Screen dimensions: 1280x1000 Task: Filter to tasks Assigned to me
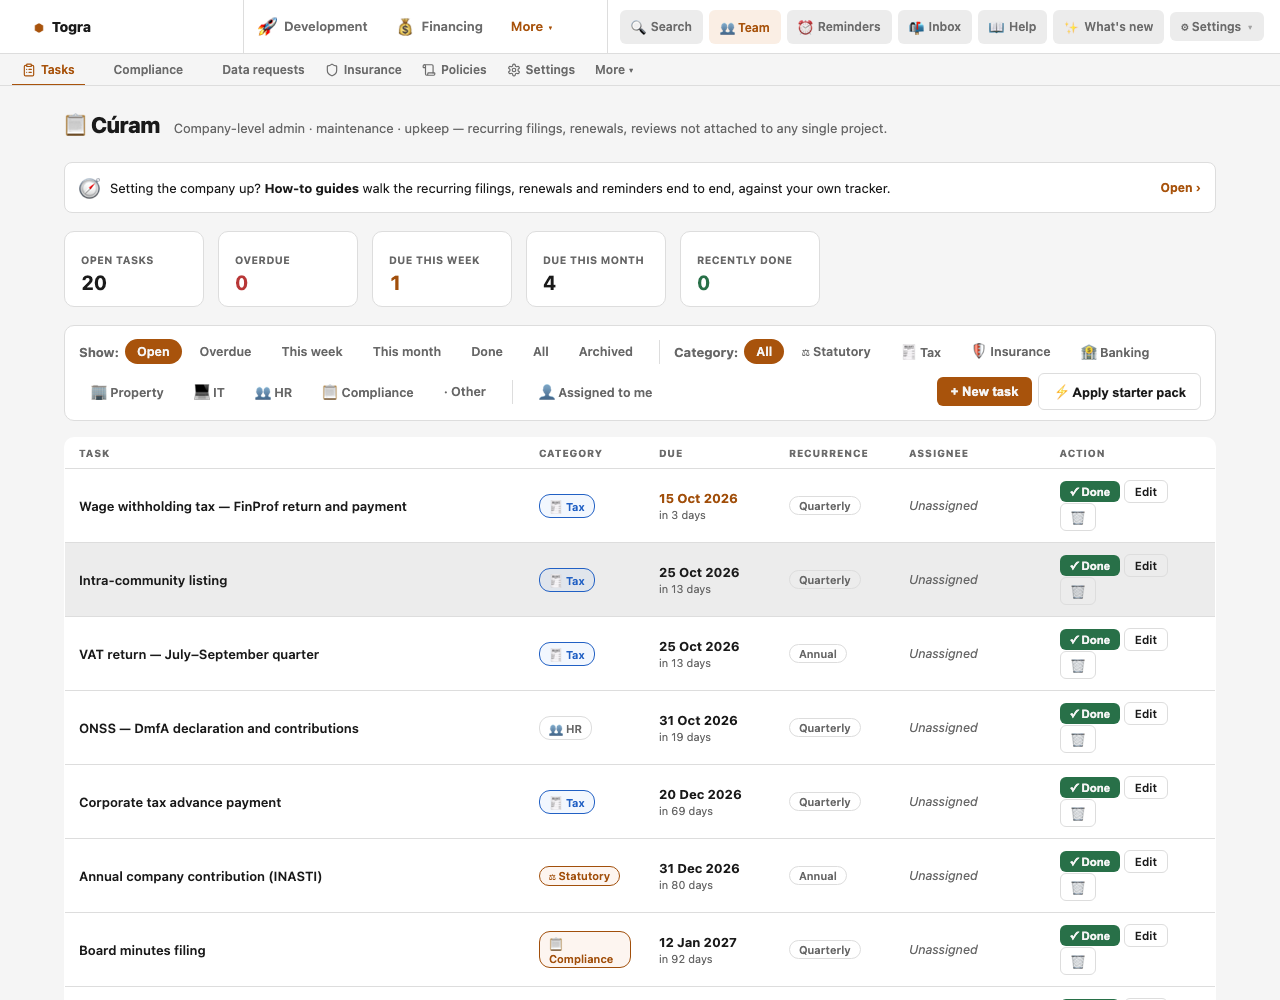[x=596, y=393]
